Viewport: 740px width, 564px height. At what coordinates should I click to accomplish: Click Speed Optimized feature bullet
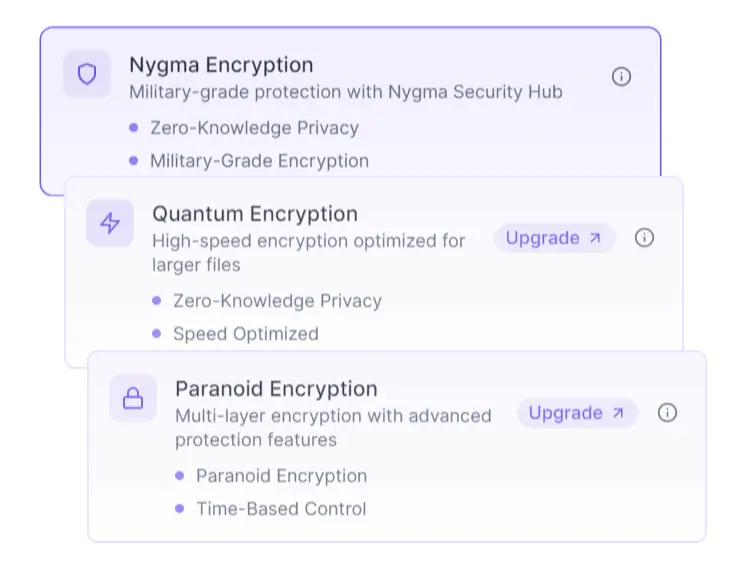[246, 334]
